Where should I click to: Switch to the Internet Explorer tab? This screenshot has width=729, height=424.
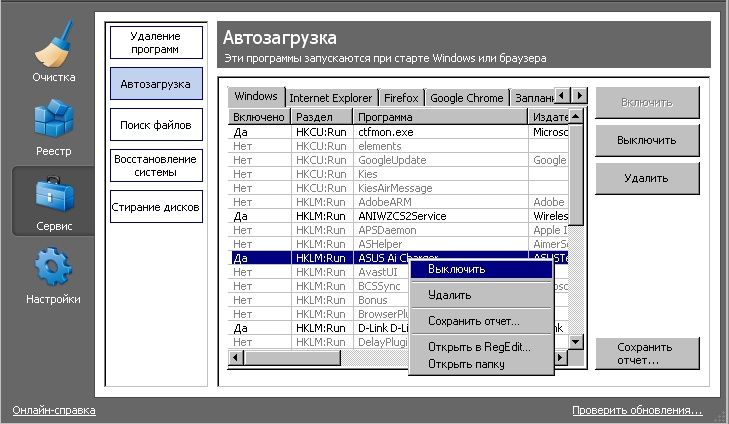331,98
